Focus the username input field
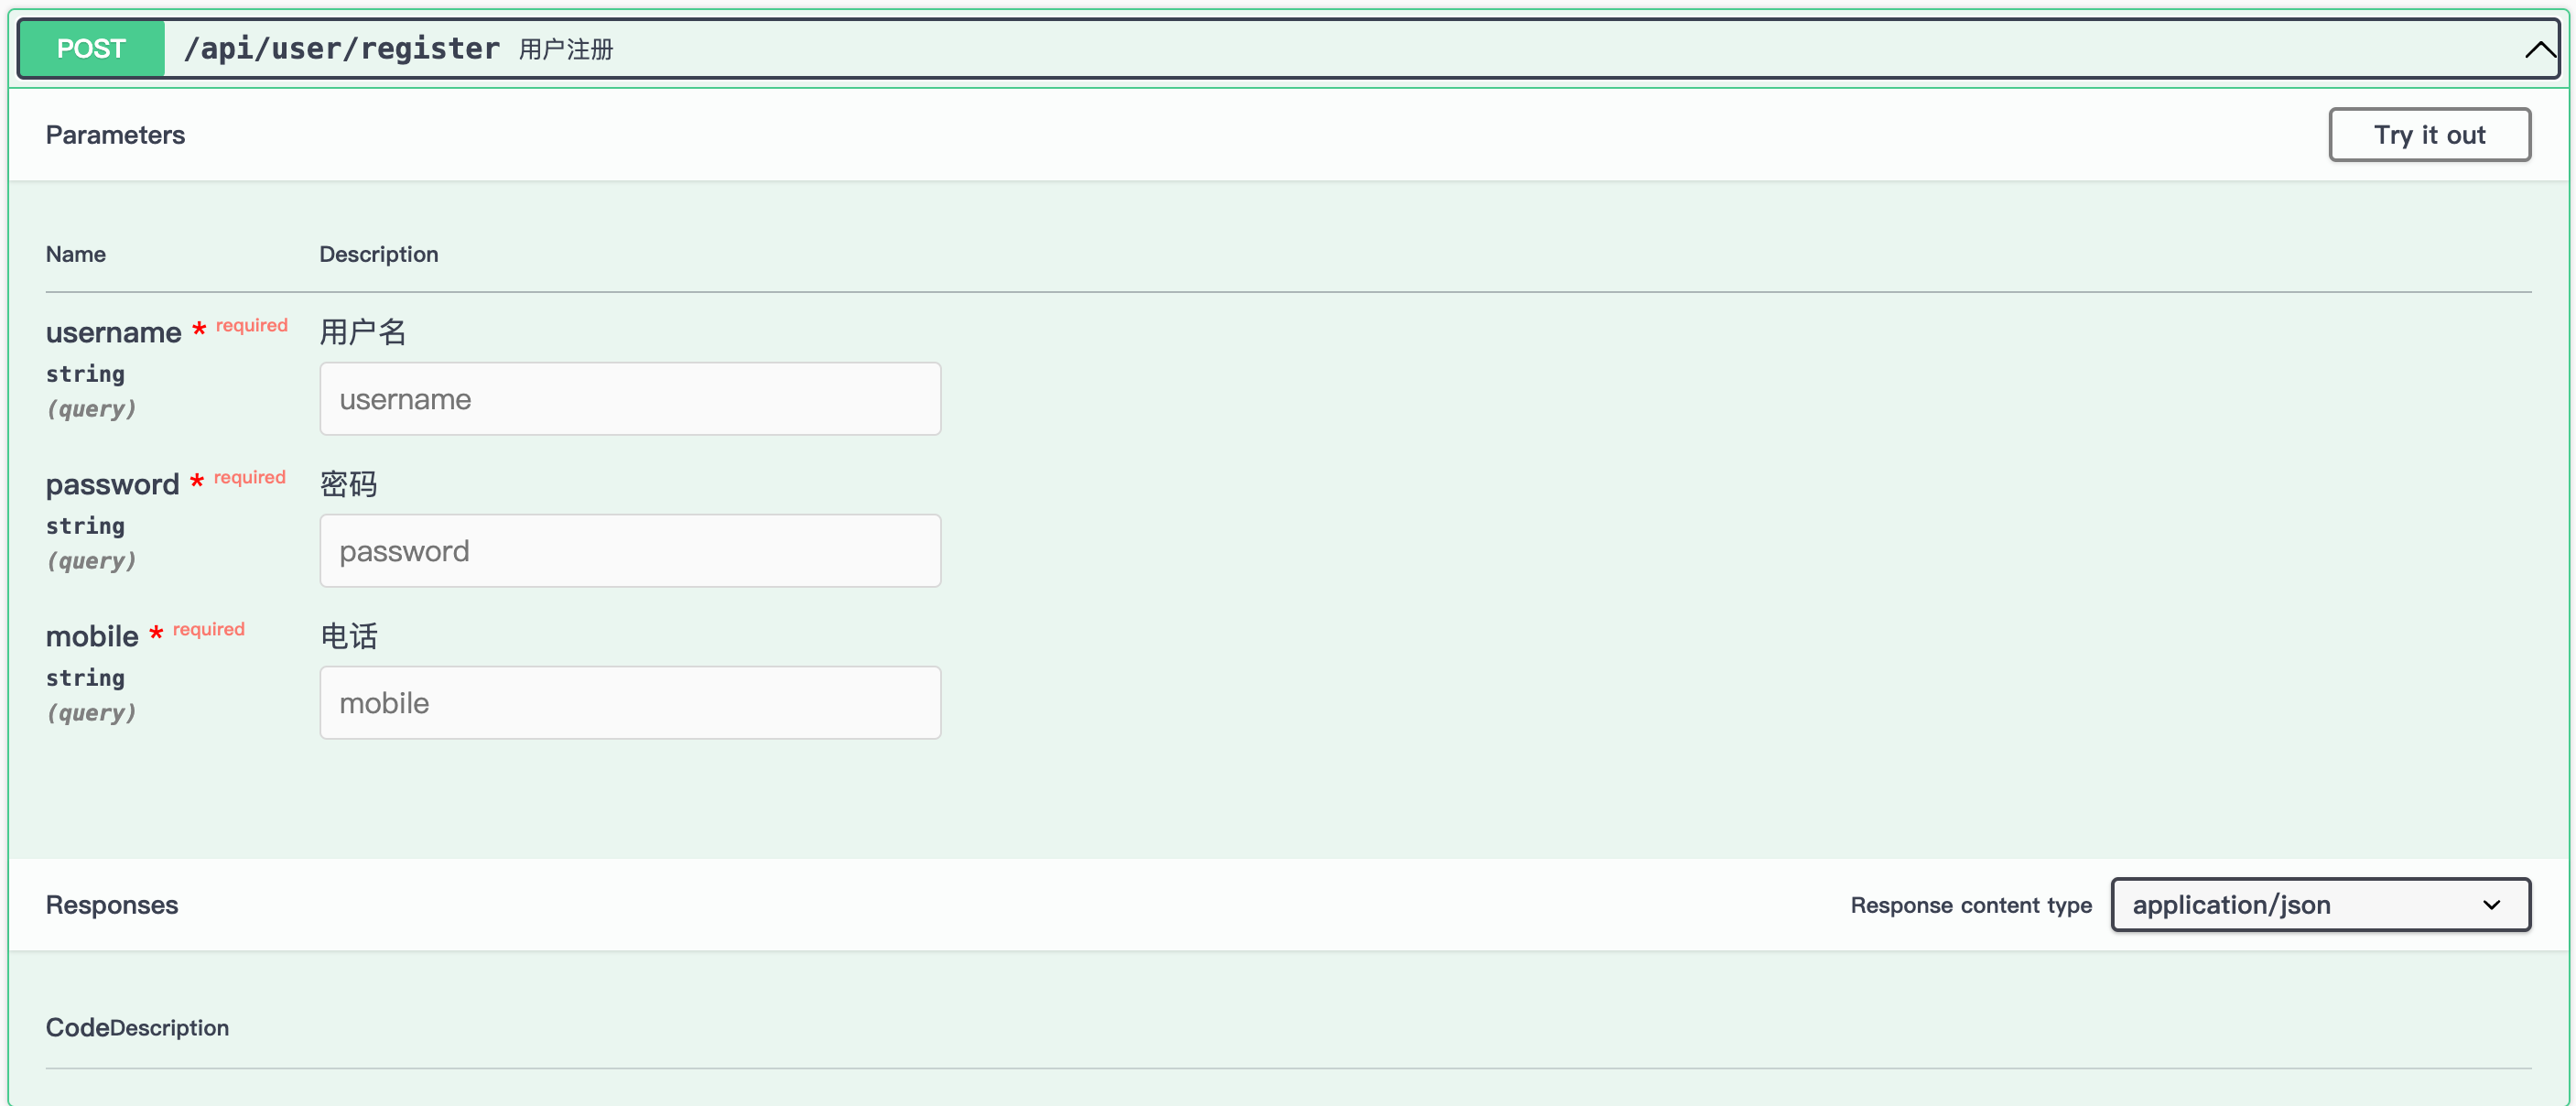Viewport: 2576px width, 1106px height. pos(630,399)
